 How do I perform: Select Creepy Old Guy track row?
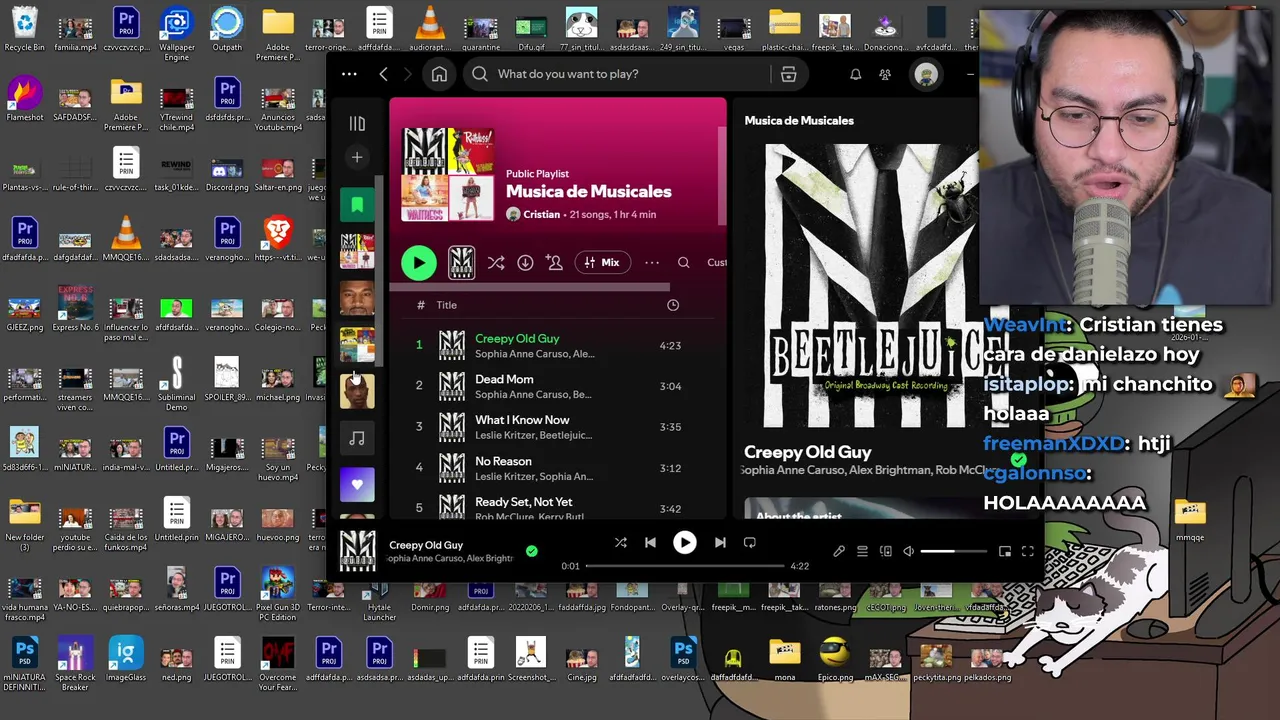[558, 345]
